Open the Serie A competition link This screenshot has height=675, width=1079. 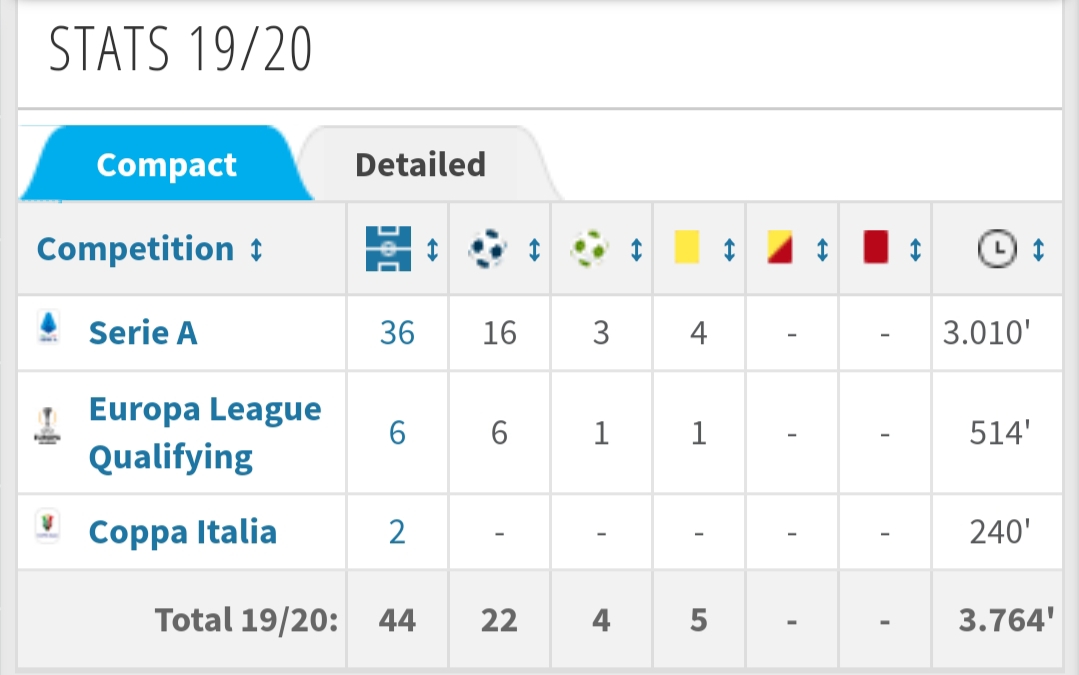[x=143, y=332]
